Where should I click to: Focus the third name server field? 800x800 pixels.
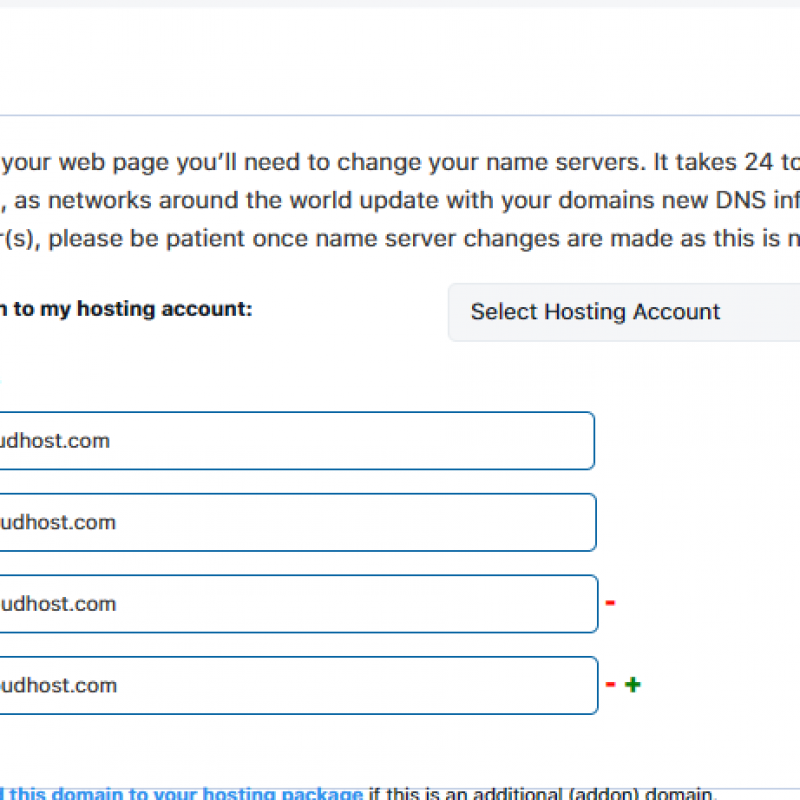pos(299,604)
